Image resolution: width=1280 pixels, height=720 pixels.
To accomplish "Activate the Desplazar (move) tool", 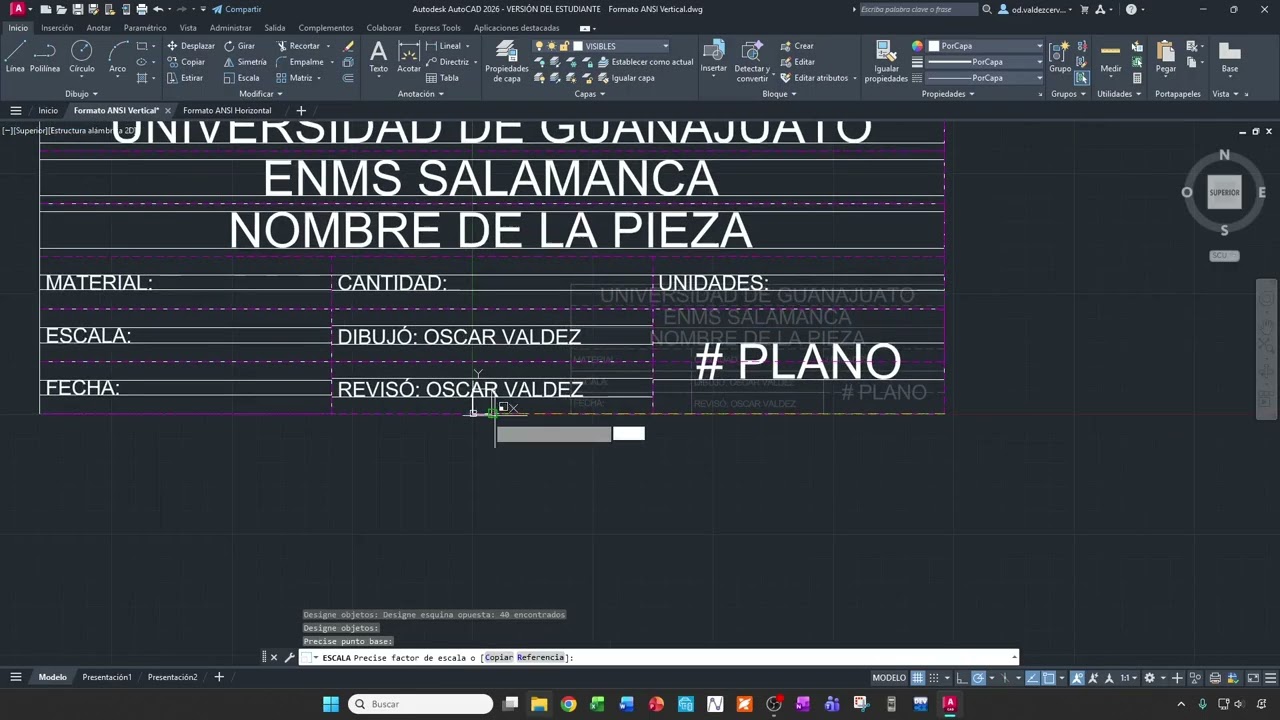I will coord(190,46).
